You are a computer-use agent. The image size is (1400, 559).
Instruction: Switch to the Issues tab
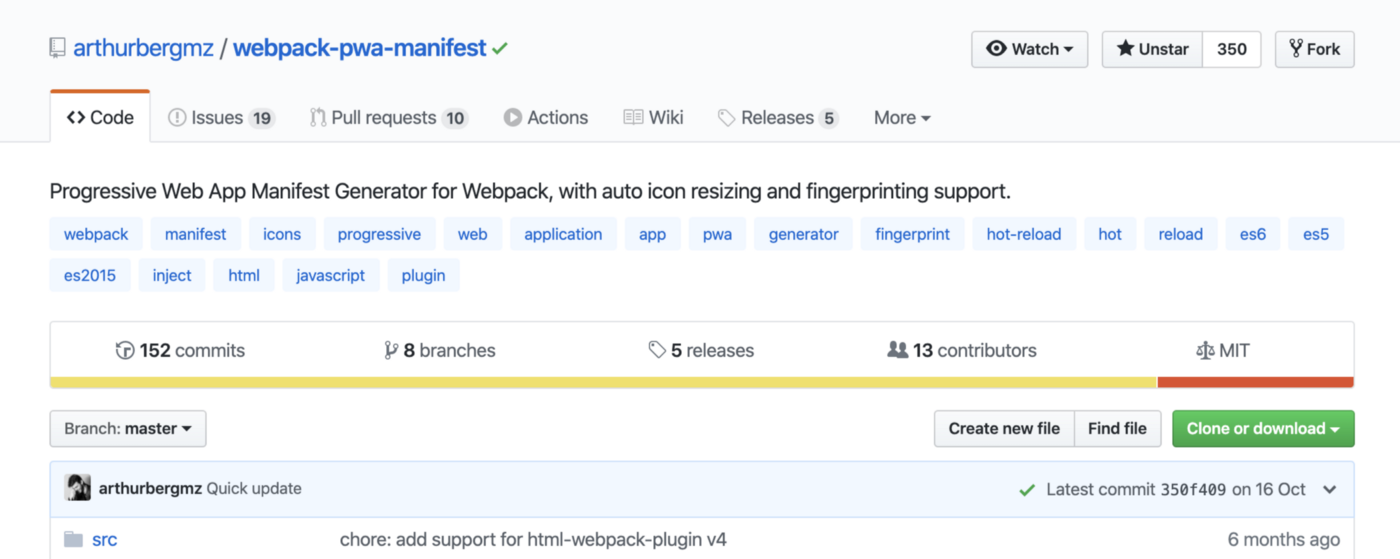point(221,117)
